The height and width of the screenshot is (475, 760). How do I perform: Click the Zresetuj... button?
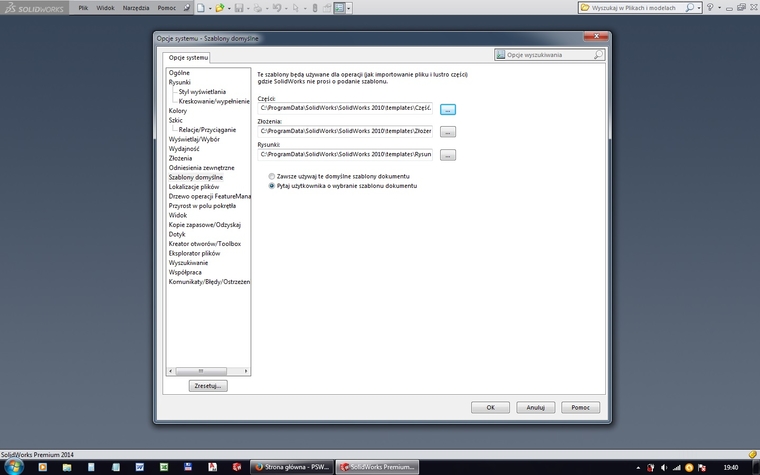(x=207, y=386)
